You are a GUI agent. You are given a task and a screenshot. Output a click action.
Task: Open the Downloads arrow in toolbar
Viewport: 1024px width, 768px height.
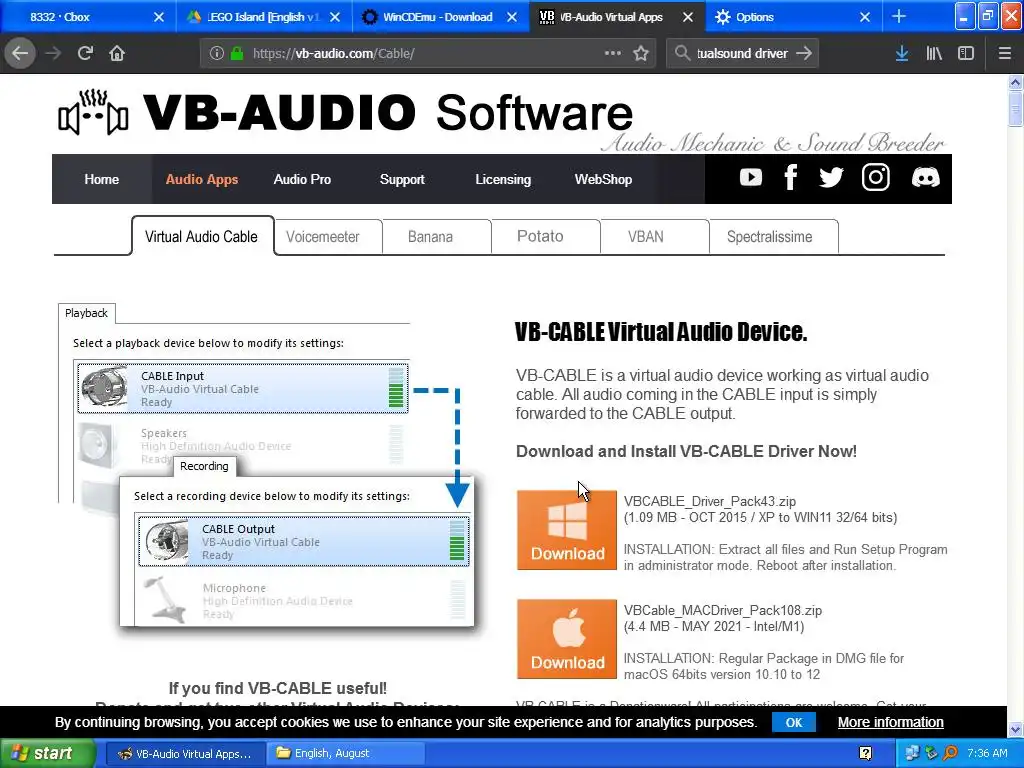(x=902, y=54)
